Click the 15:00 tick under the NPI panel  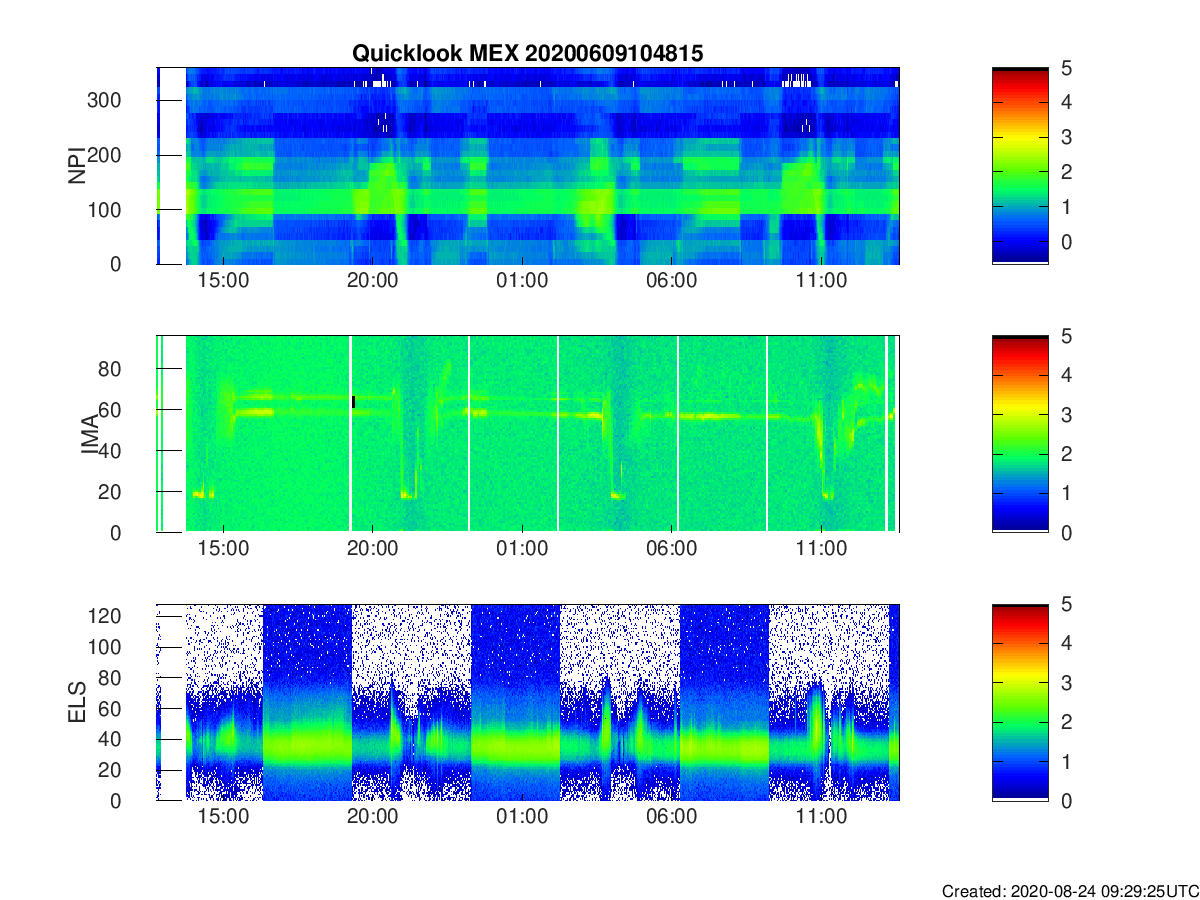click(223, 281)
